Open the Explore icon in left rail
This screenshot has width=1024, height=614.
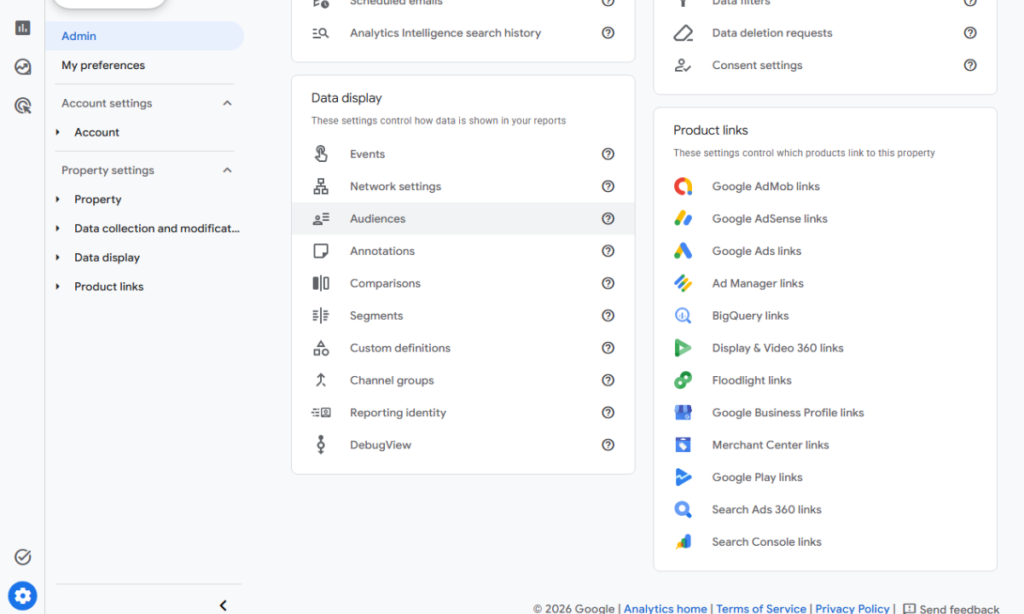pos(23,67)
